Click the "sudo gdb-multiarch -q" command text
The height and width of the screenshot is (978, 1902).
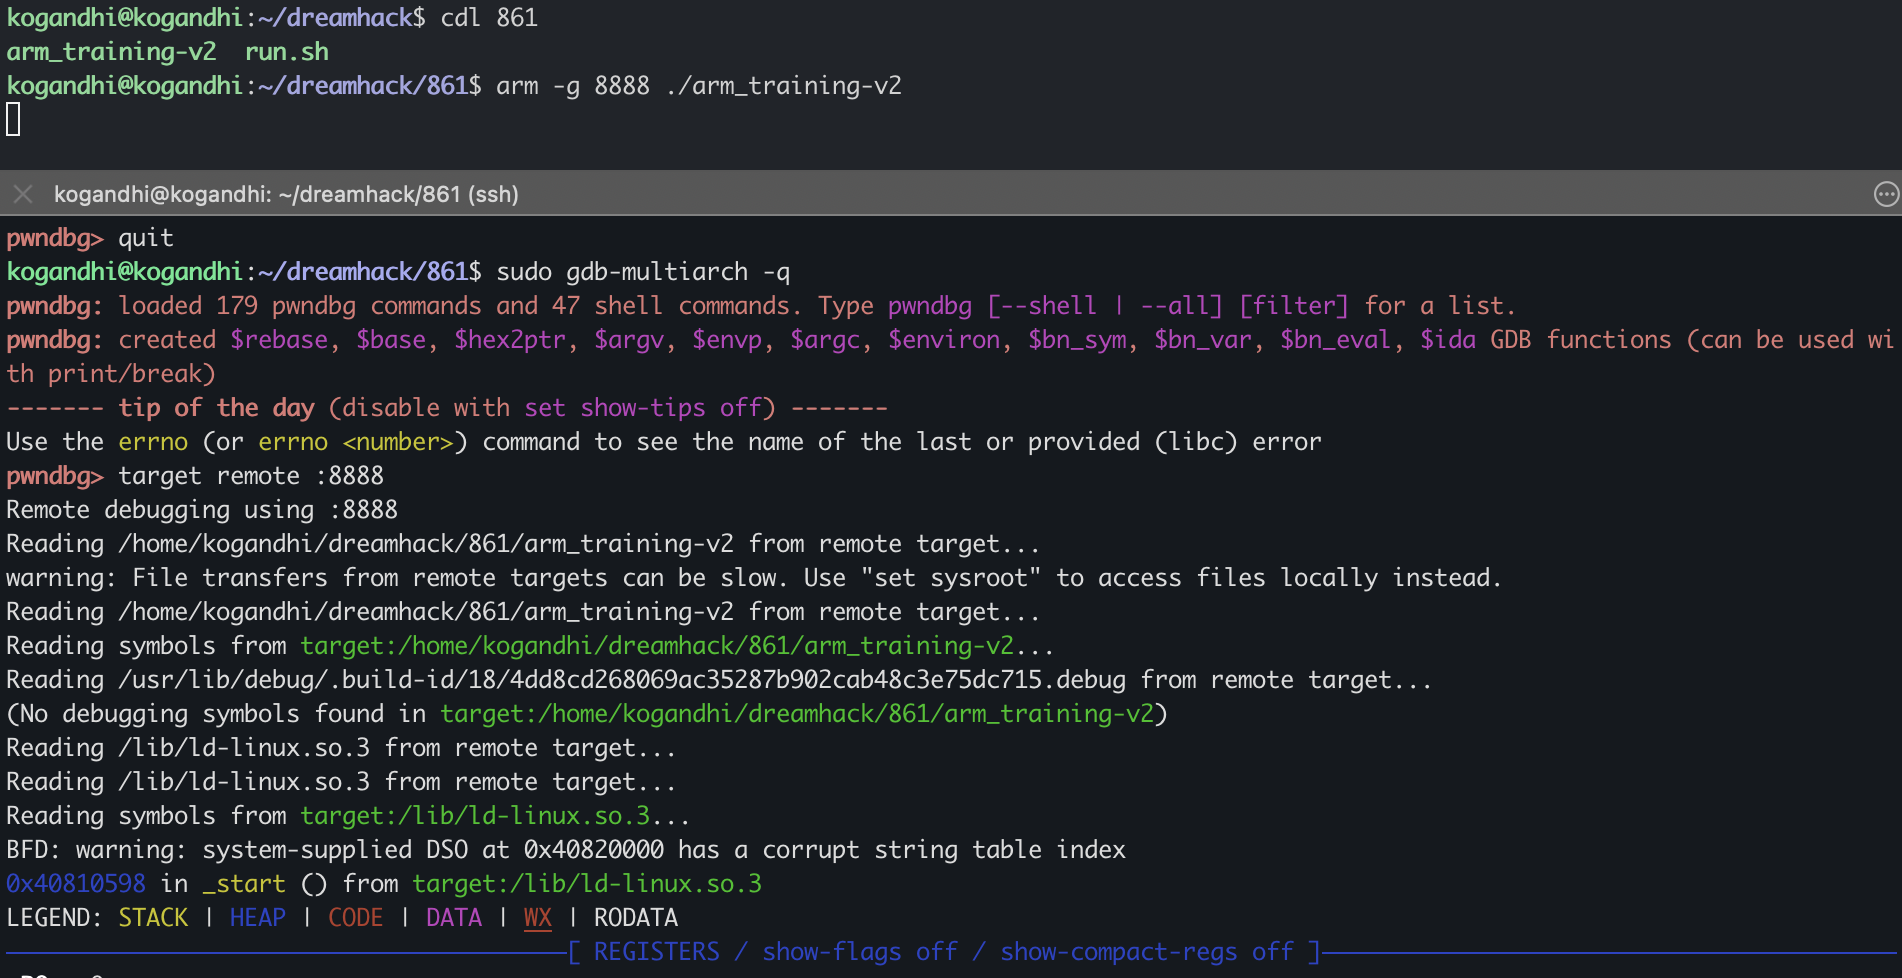click(x=642, y=272)
